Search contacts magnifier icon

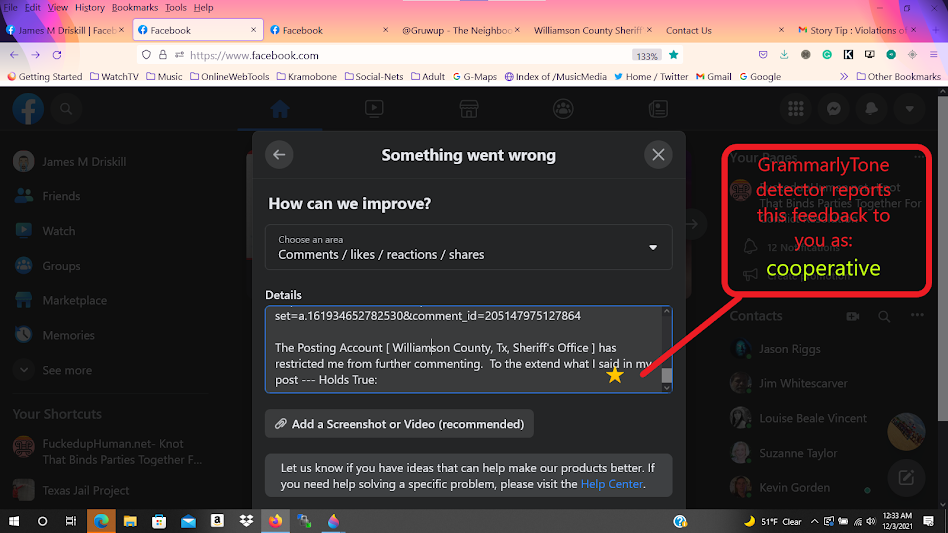(x=884, y=316)
